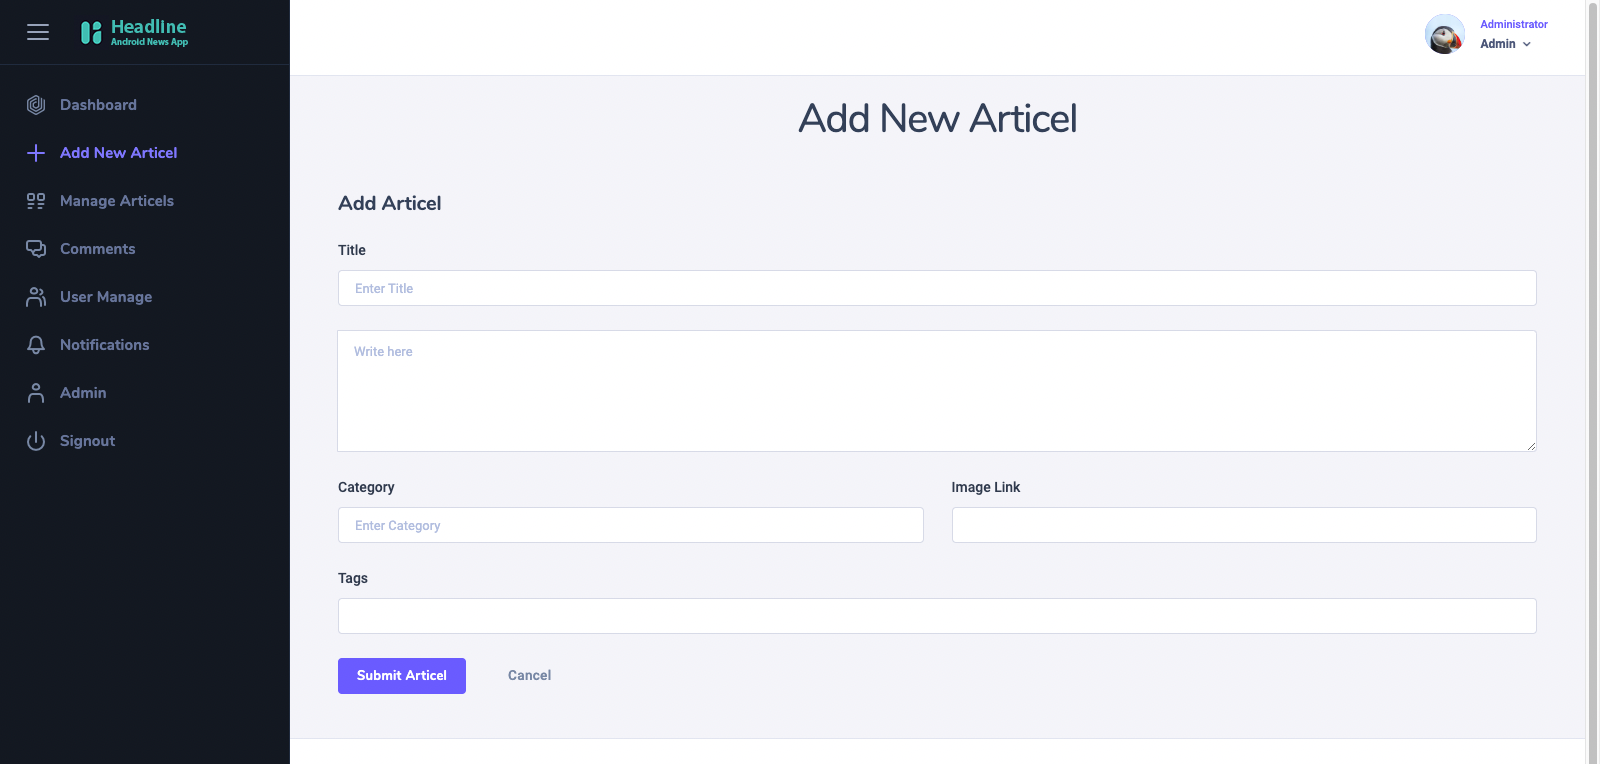The image size is (1600, 764).
Task: Click the Manage Articels grid icon
Action: point(36,201)
